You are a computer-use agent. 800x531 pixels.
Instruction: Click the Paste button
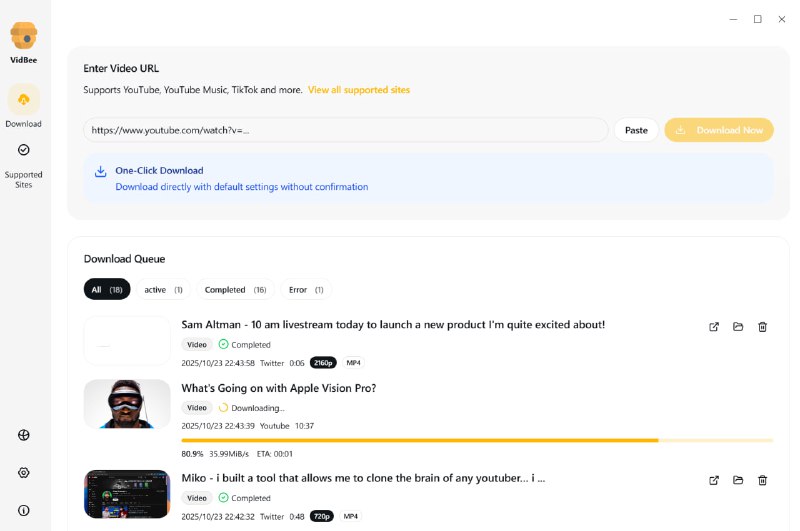click(636, 130)
